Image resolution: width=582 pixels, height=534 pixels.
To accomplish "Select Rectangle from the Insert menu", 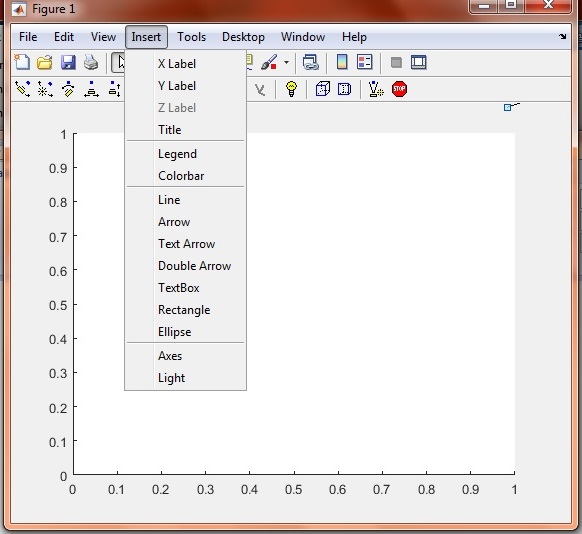I will (x=185, y=310).
